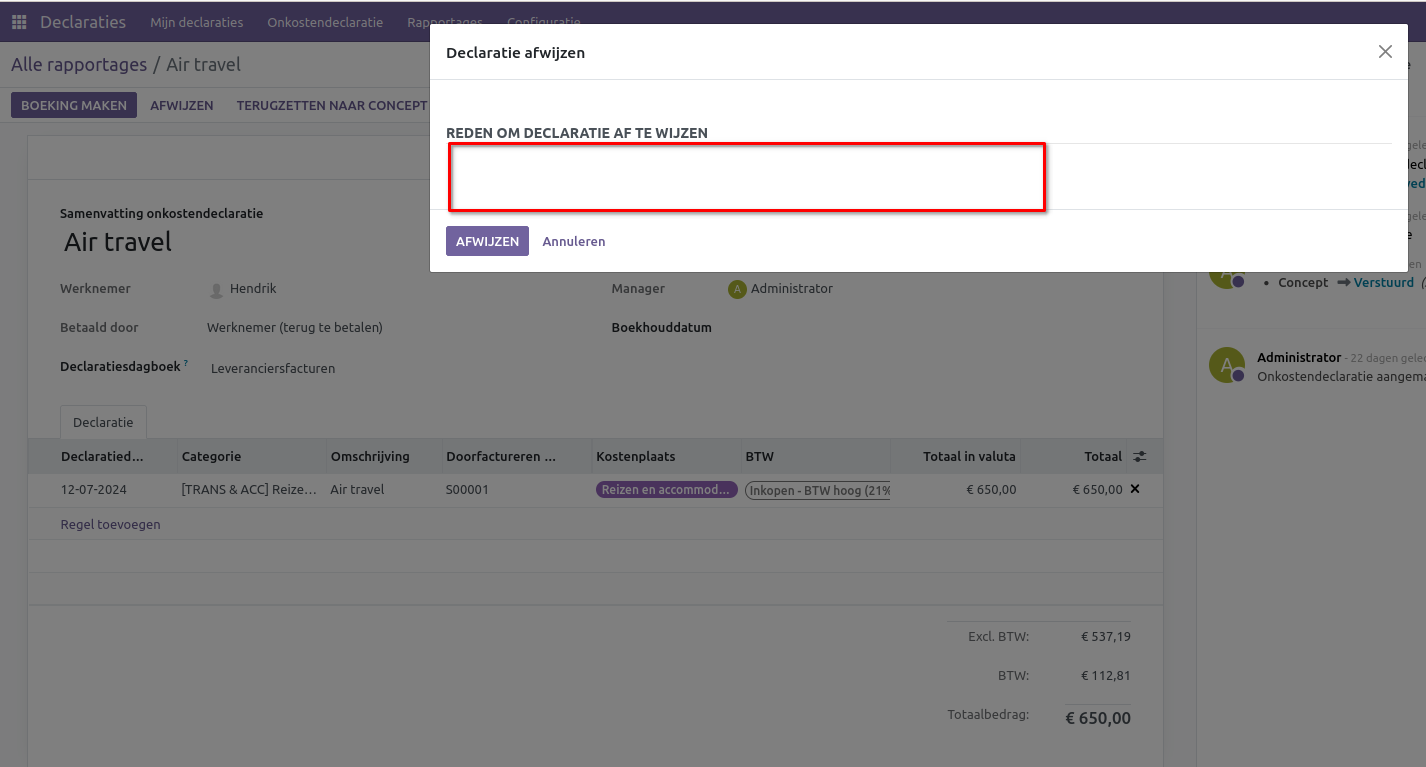This screenshot has width=1426, height=767.
Task: Confirm with the purple Afwijzen button
Action: point(487,241)
